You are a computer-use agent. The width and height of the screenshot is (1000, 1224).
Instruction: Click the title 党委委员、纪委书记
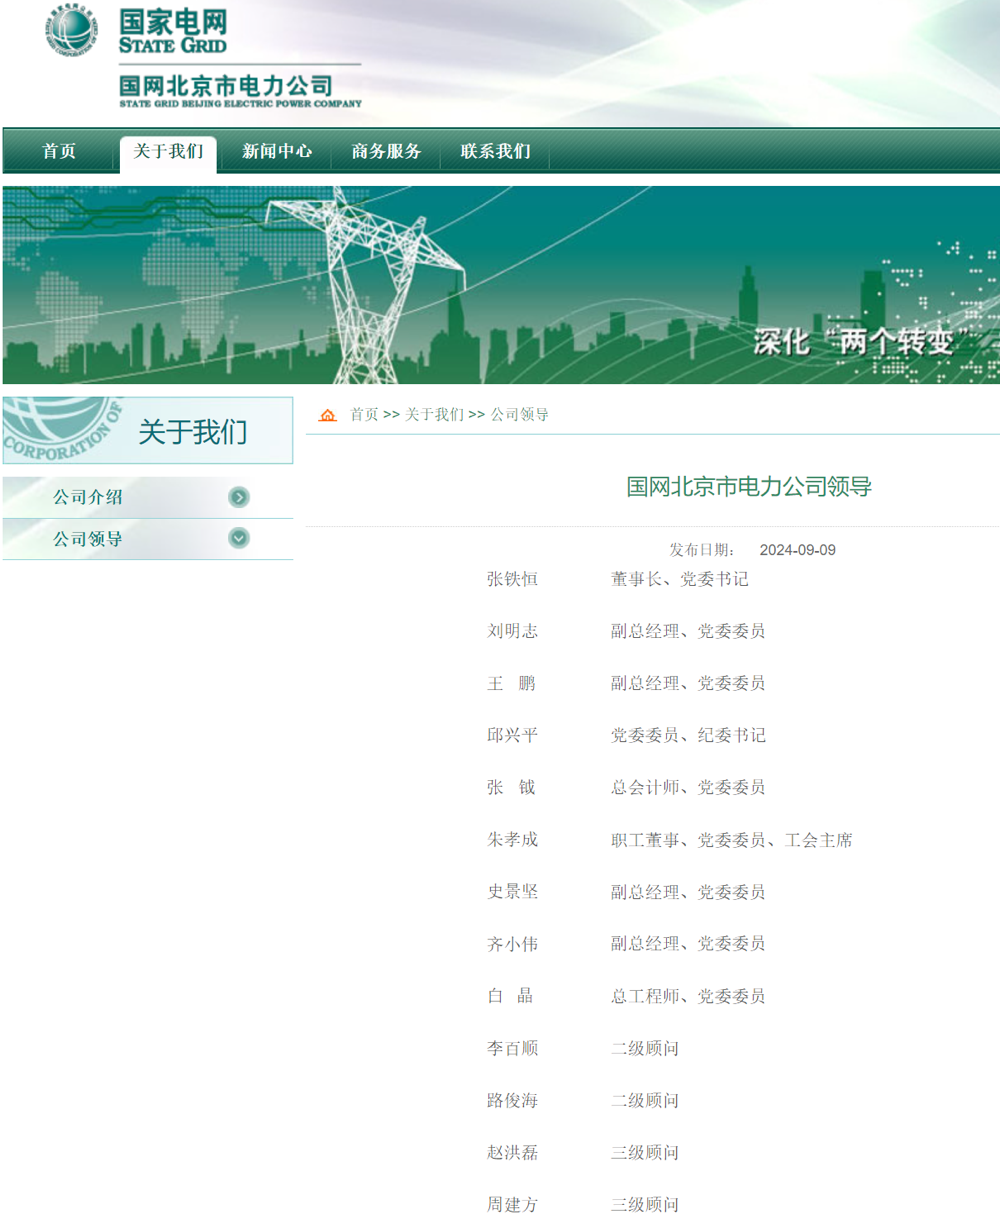tap(688, 735)
